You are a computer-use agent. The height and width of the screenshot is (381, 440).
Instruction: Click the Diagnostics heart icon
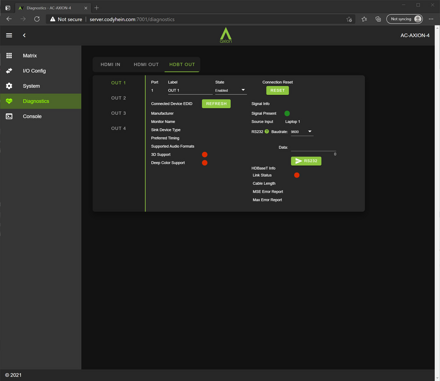[9, 101]
